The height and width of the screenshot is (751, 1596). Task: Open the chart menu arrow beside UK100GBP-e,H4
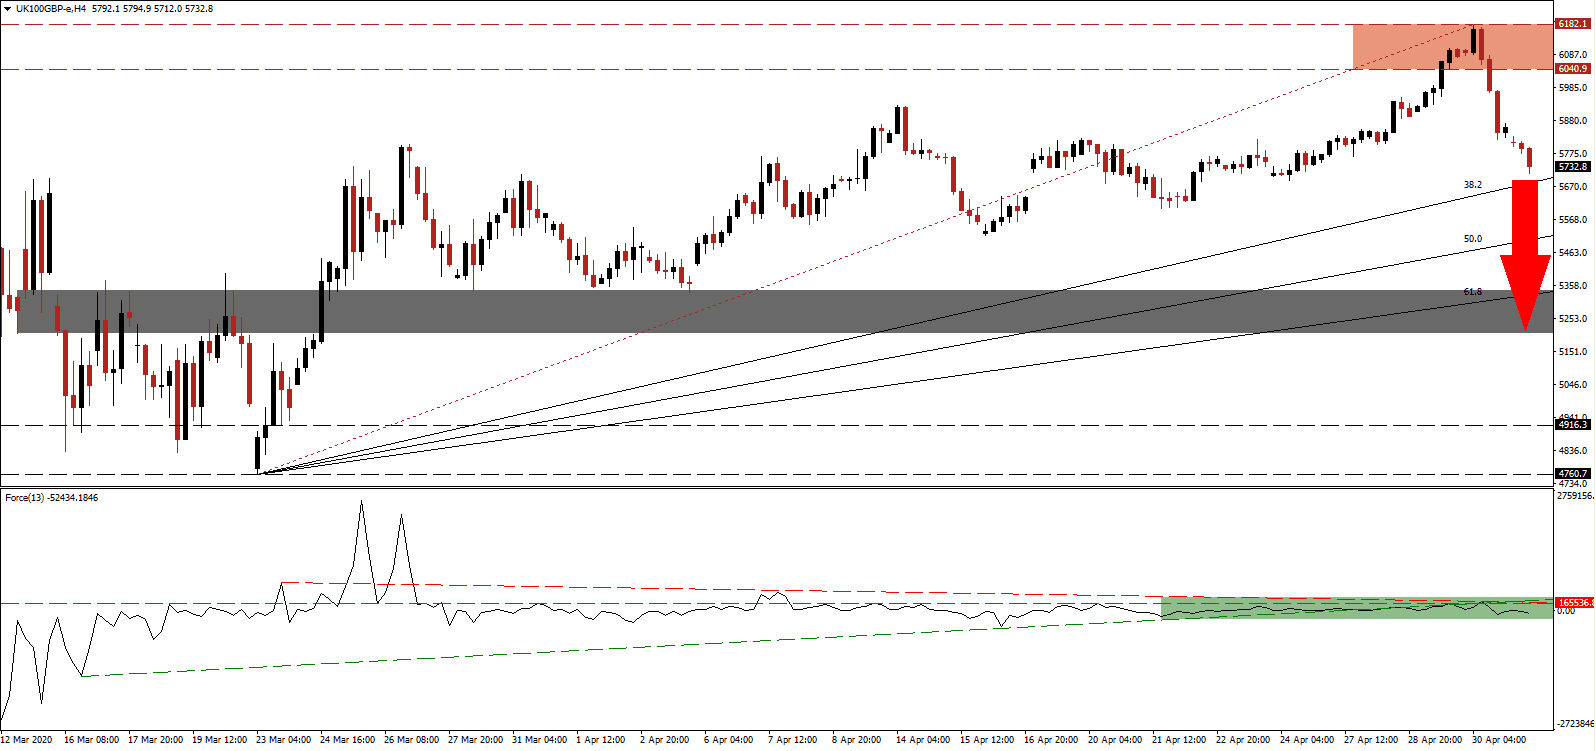(8, 9)
